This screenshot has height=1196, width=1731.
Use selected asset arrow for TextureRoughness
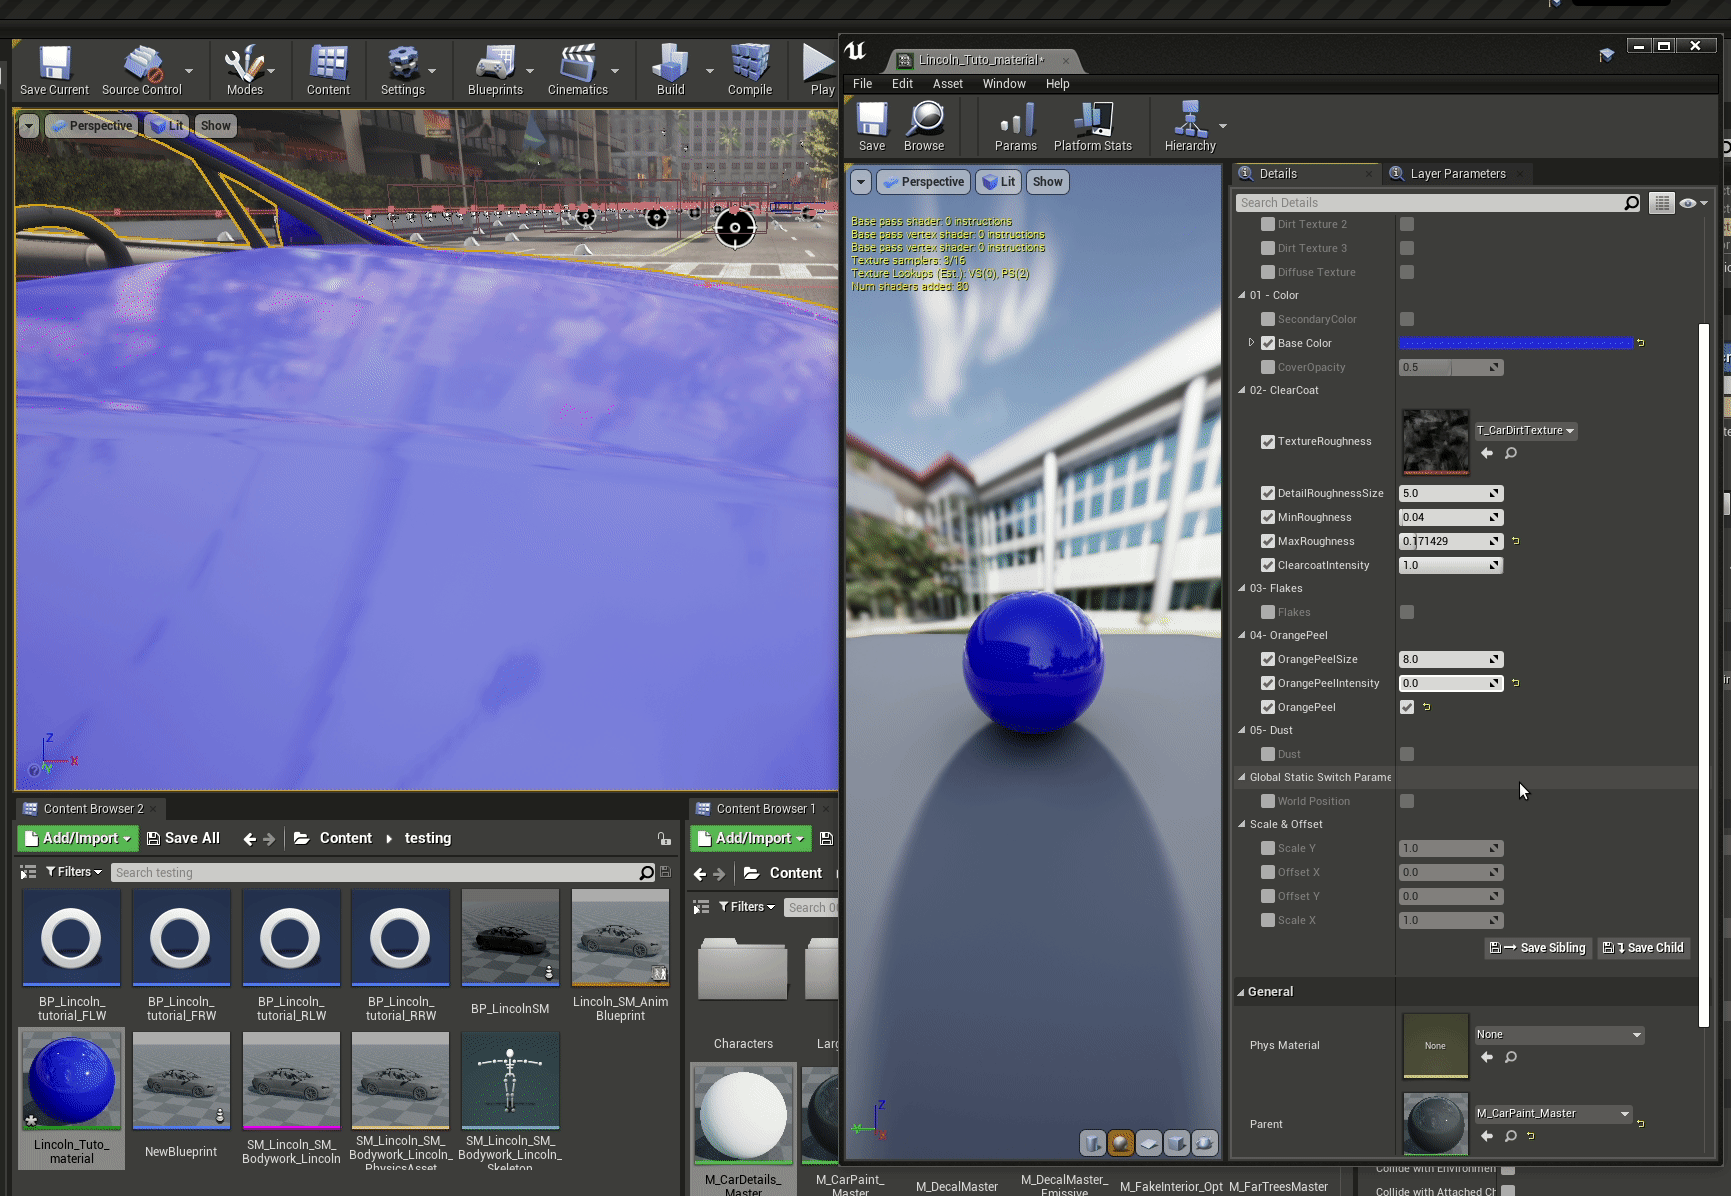pos(1487,453)
